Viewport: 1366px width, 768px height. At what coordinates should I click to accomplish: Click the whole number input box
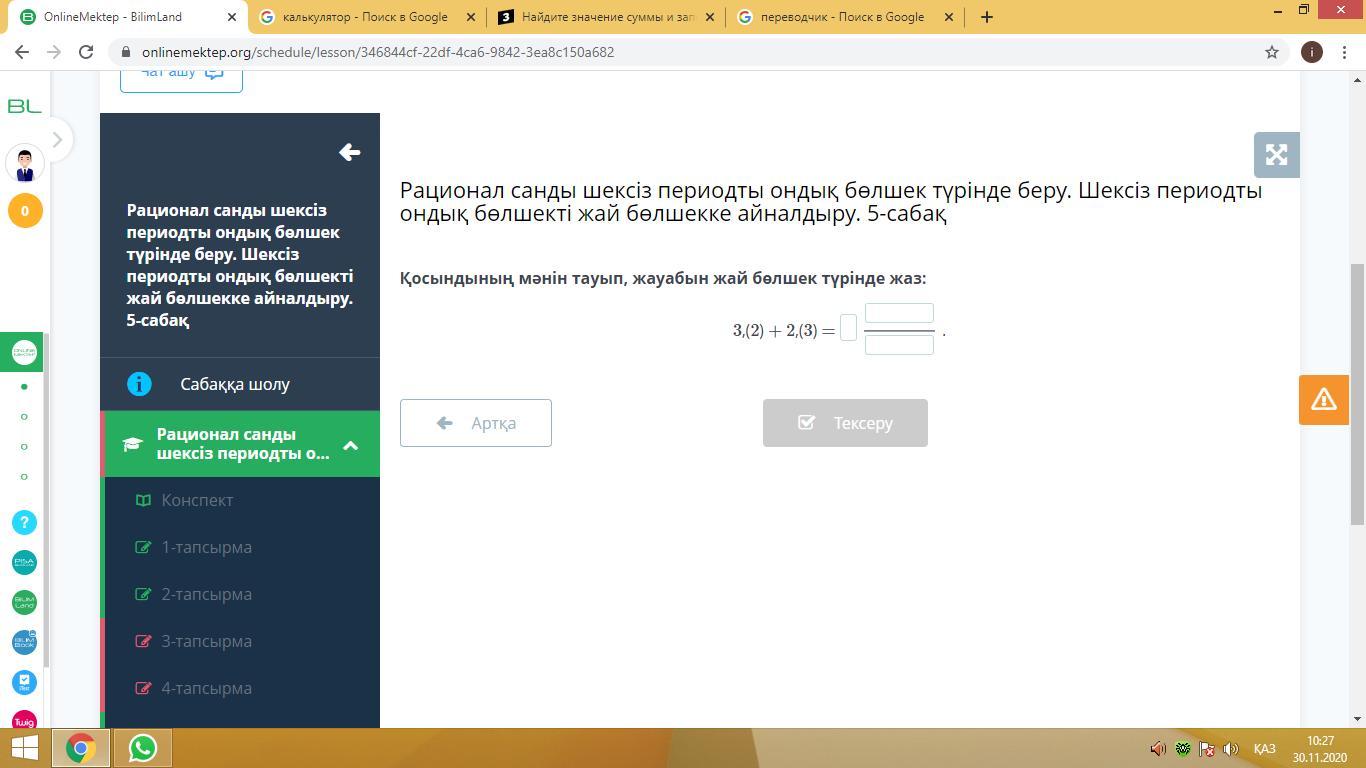(x=848, y=328)
